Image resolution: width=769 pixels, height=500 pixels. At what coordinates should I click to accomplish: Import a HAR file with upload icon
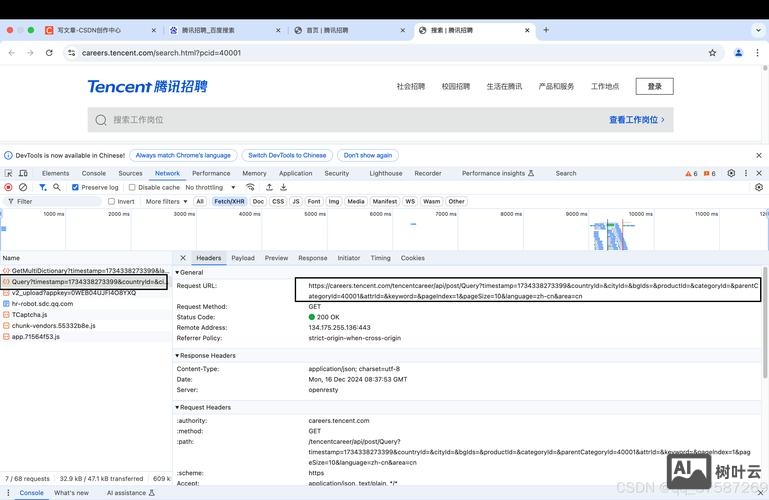pyautogui.click(x=269, y=187)
